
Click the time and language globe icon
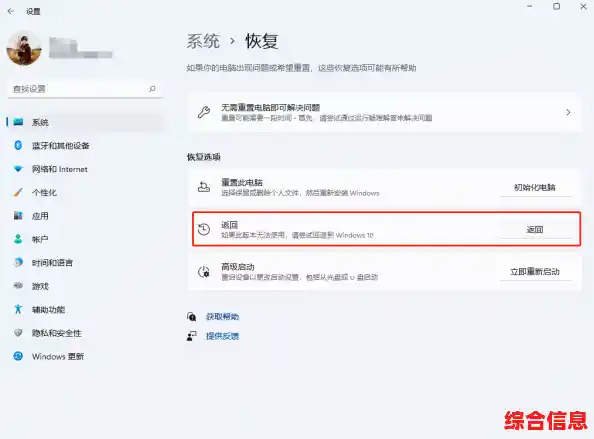[x=18, y=262]
